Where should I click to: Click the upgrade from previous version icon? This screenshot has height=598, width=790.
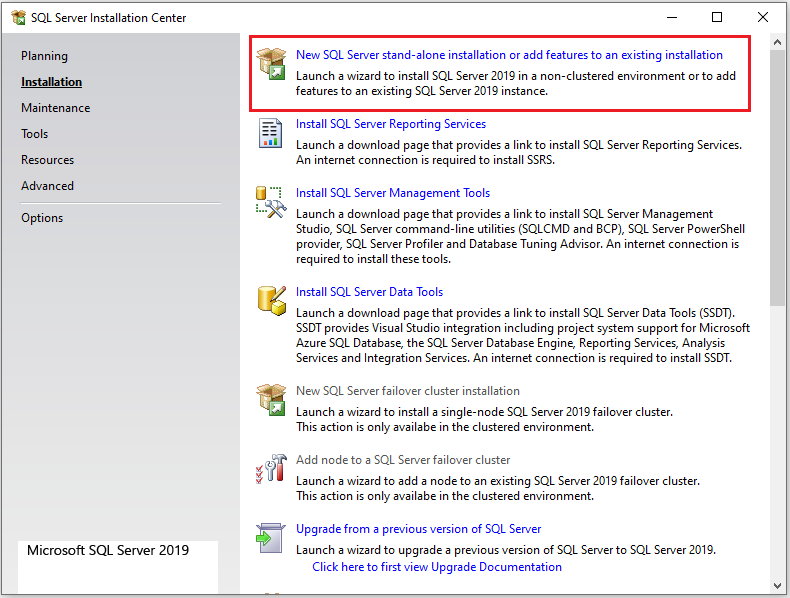(x=271, y=537)
